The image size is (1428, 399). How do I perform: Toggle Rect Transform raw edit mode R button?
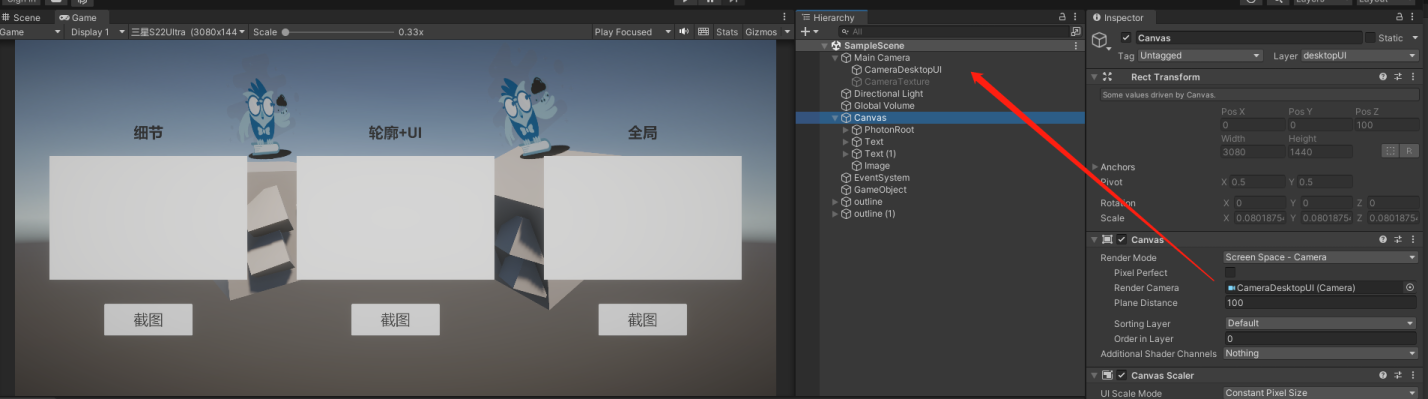(1409, 151)
